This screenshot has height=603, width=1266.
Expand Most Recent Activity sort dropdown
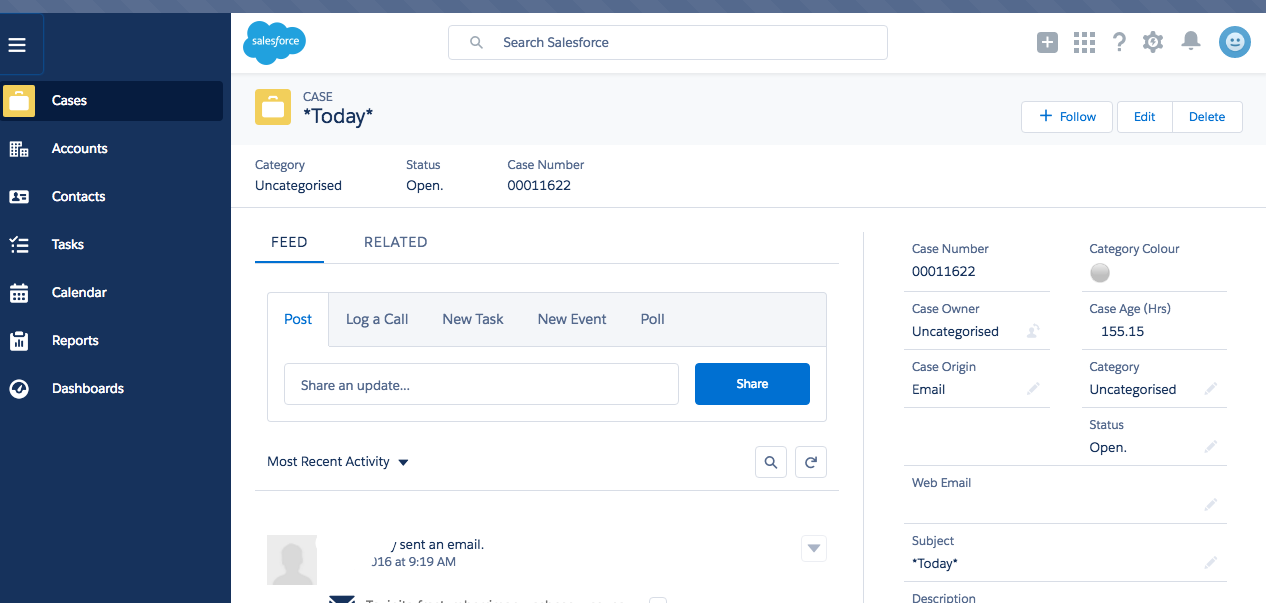pos(403,462)
